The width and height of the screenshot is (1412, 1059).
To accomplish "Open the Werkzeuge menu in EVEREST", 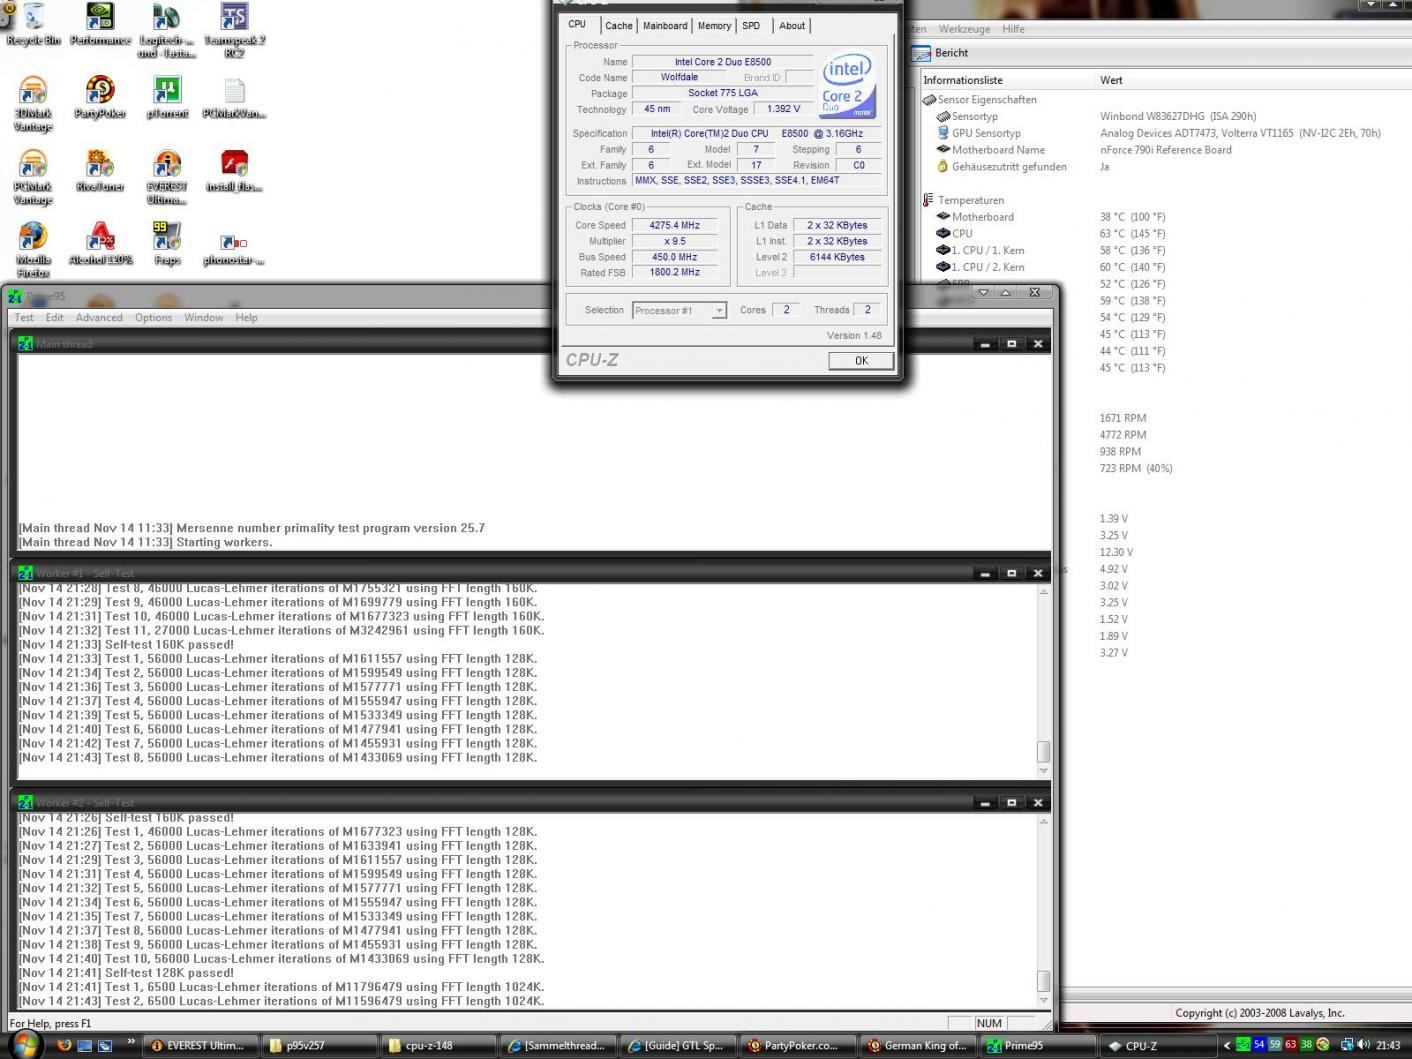I will click(x=964, y=29).
